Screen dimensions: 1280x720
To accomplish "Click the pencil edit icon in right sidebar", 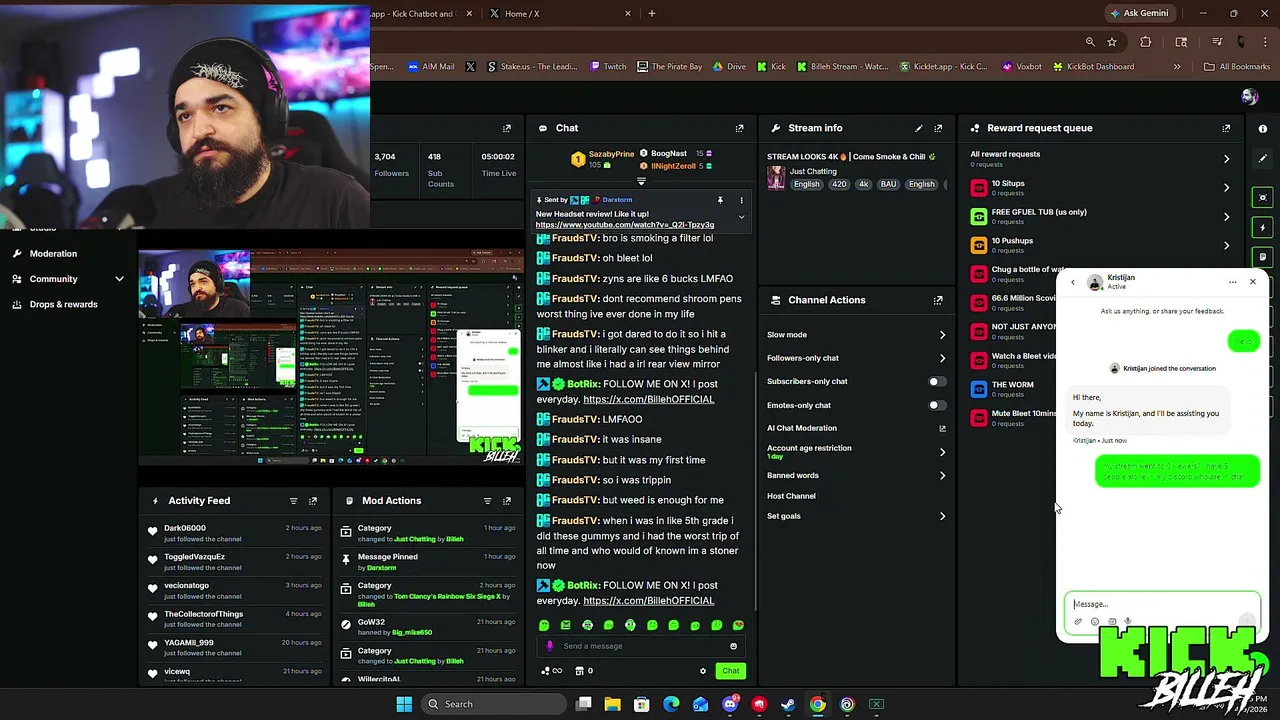I will pyautogui.click(x=1263, y=158).
